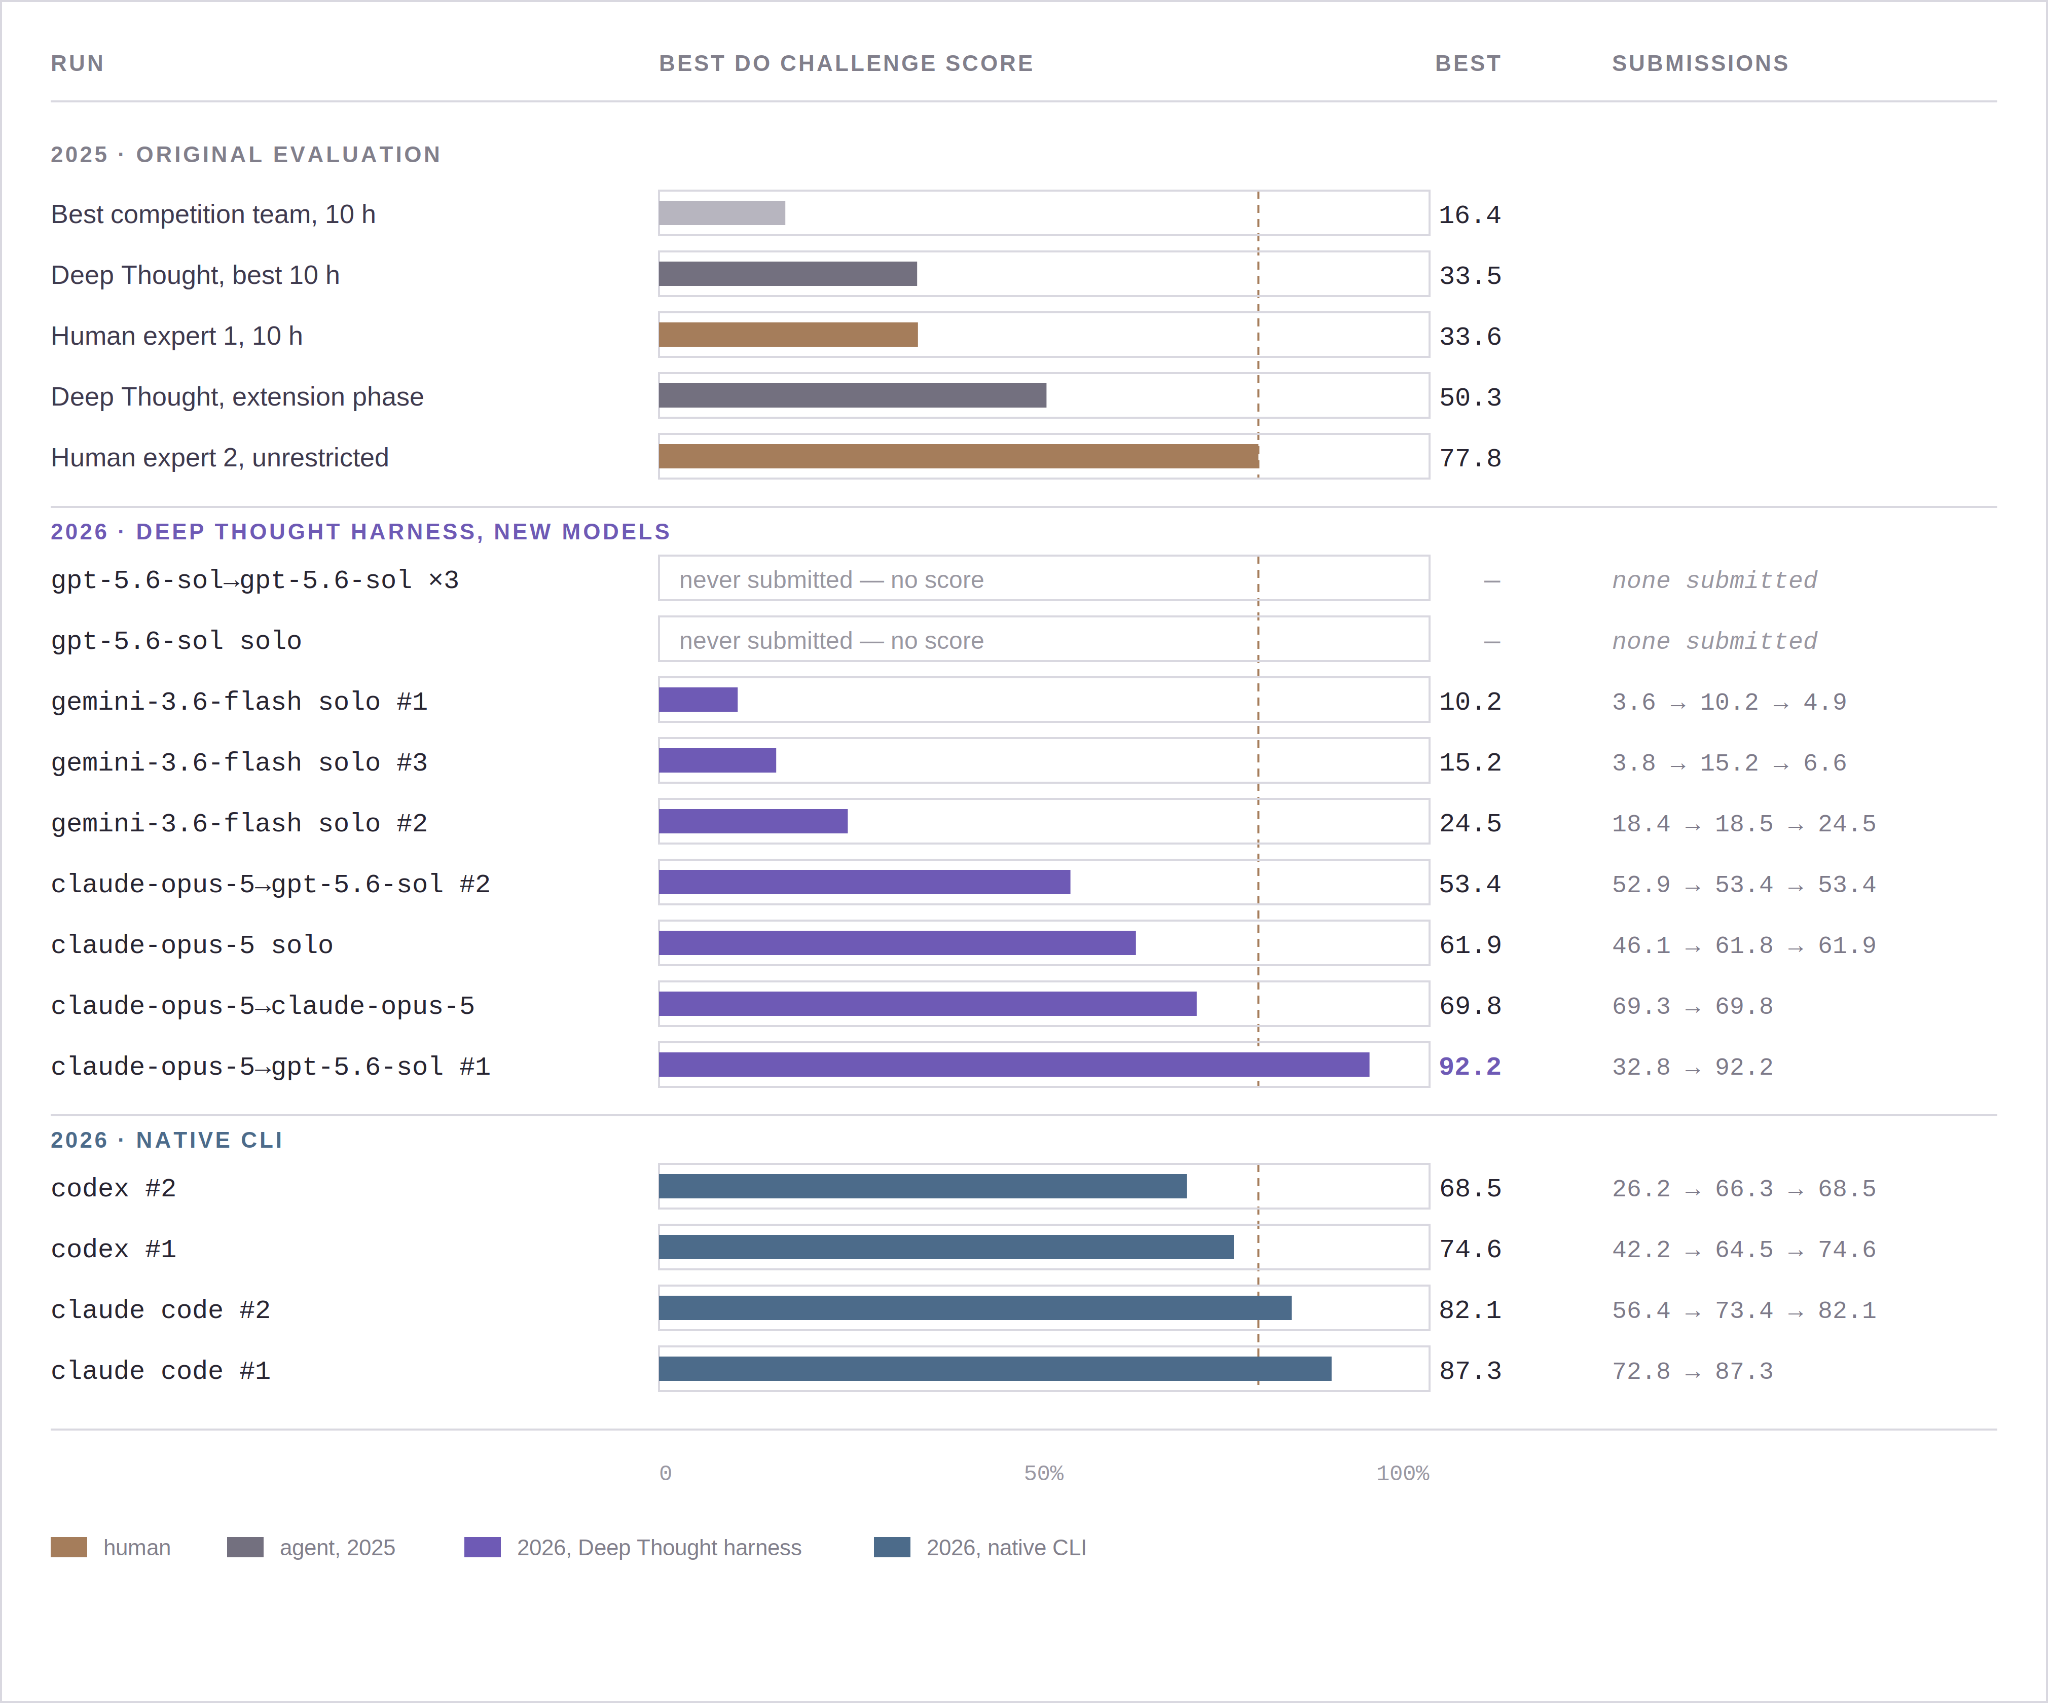Click the 'codex #1' run label

(x=113, y=1250)
